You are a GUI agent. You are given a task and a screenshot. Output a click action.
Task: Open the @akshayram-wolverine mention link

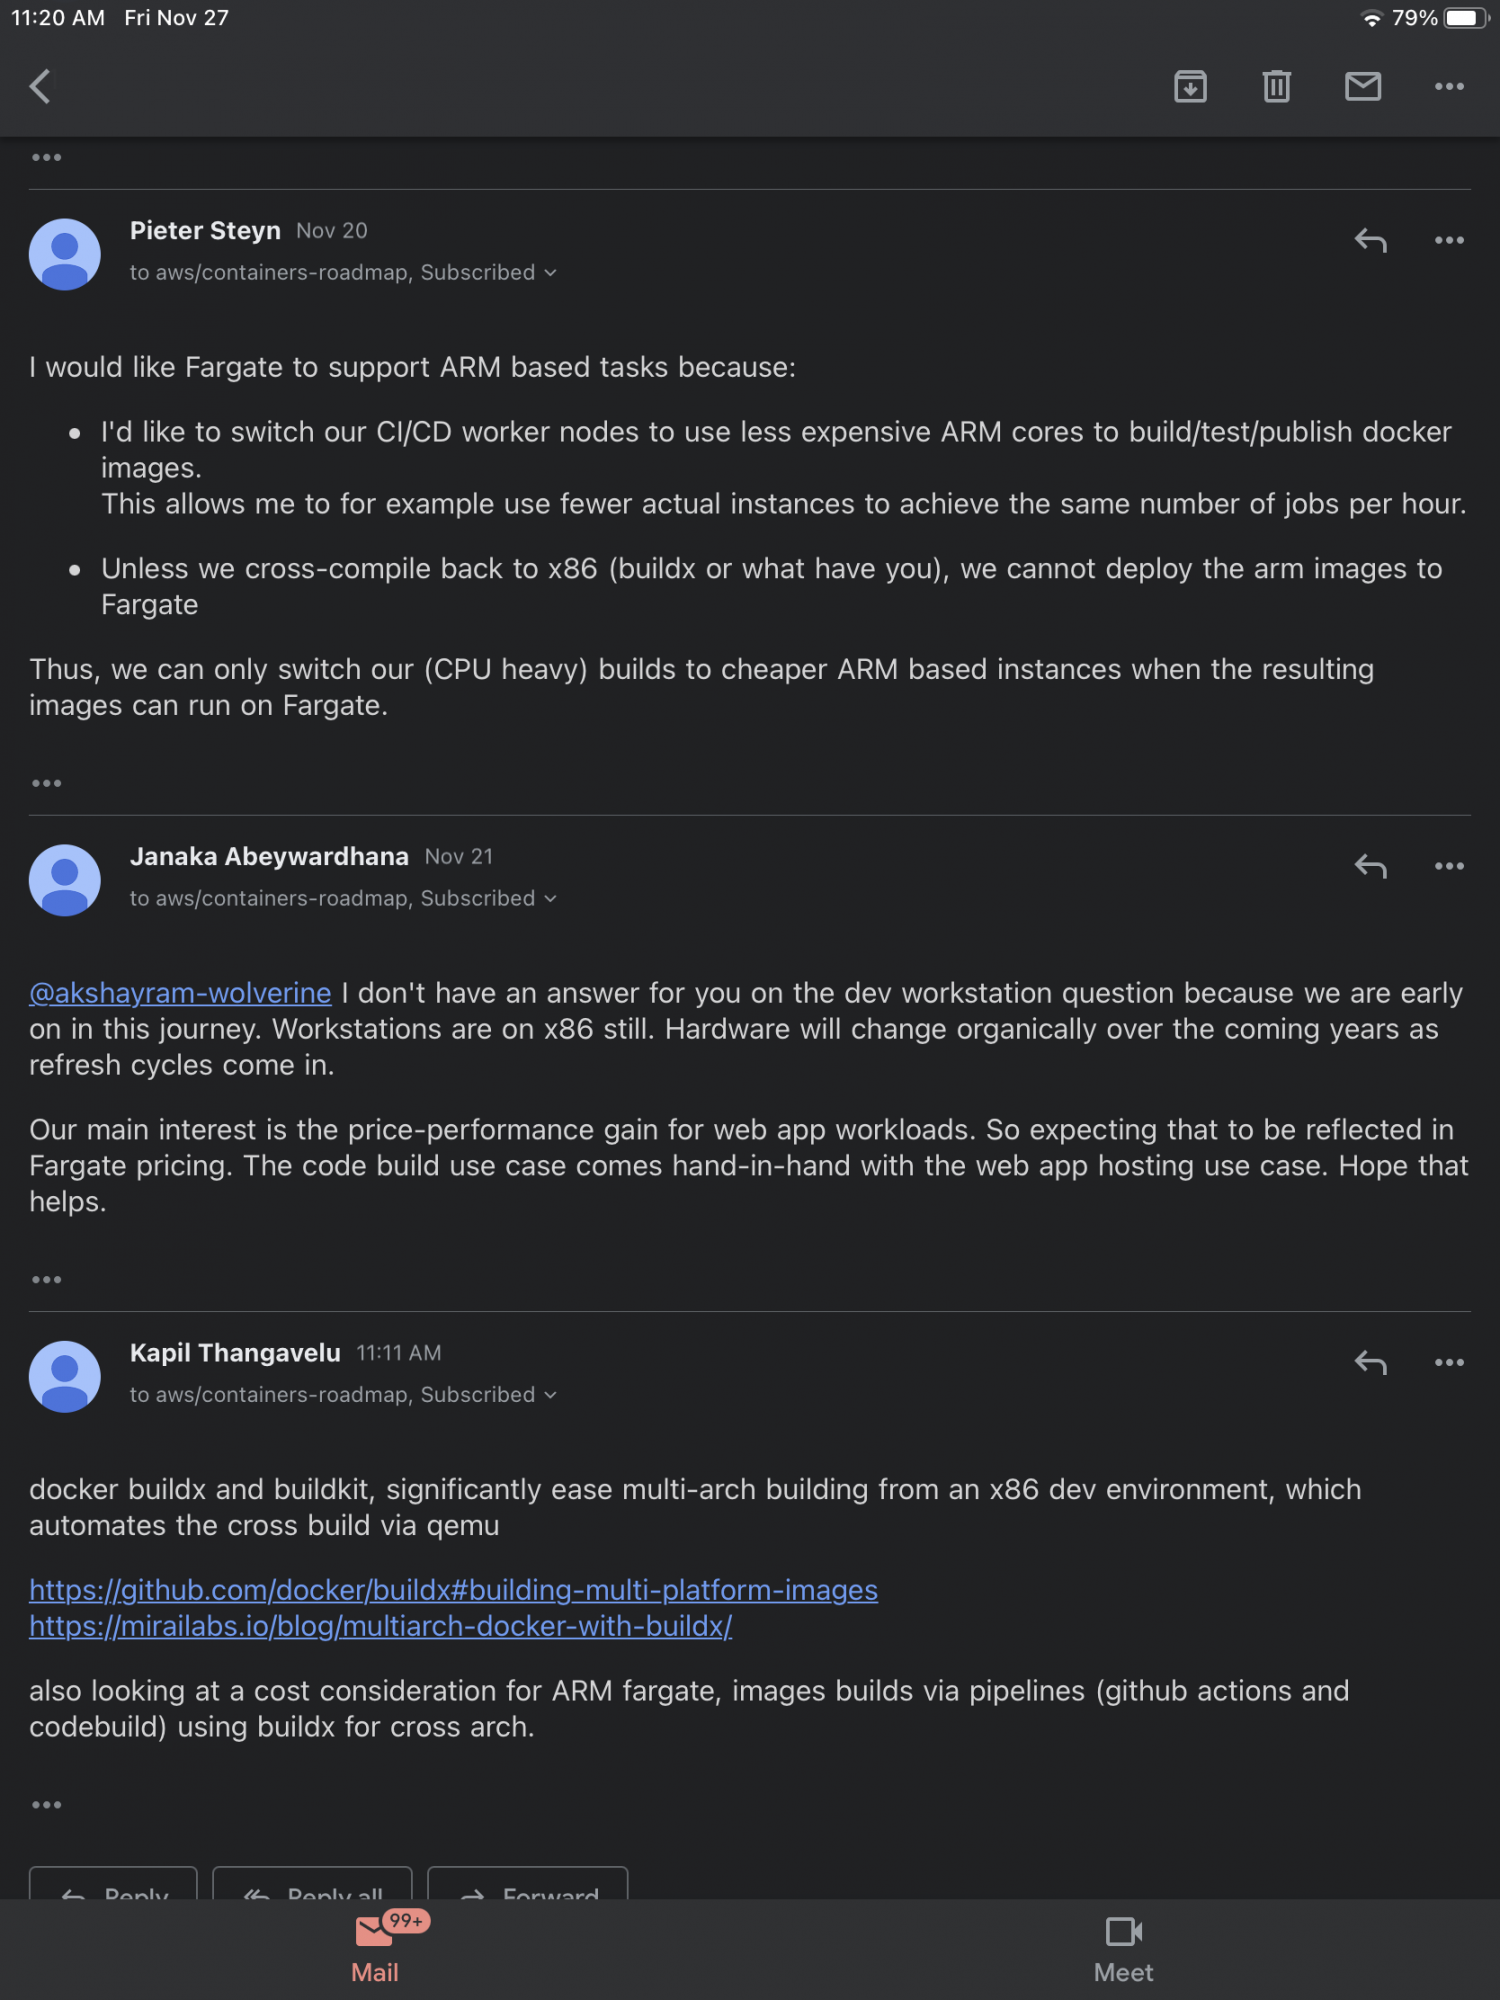pos(180,993)
